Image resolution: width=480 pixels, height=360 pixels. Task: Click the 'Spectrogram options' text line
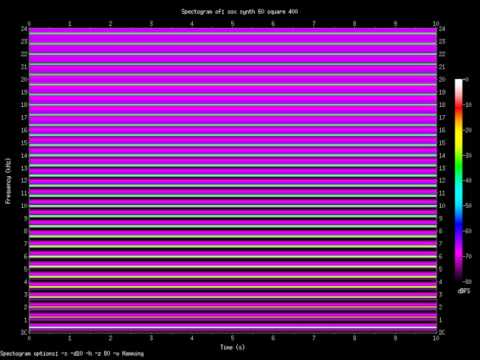[x=72, y=354]
